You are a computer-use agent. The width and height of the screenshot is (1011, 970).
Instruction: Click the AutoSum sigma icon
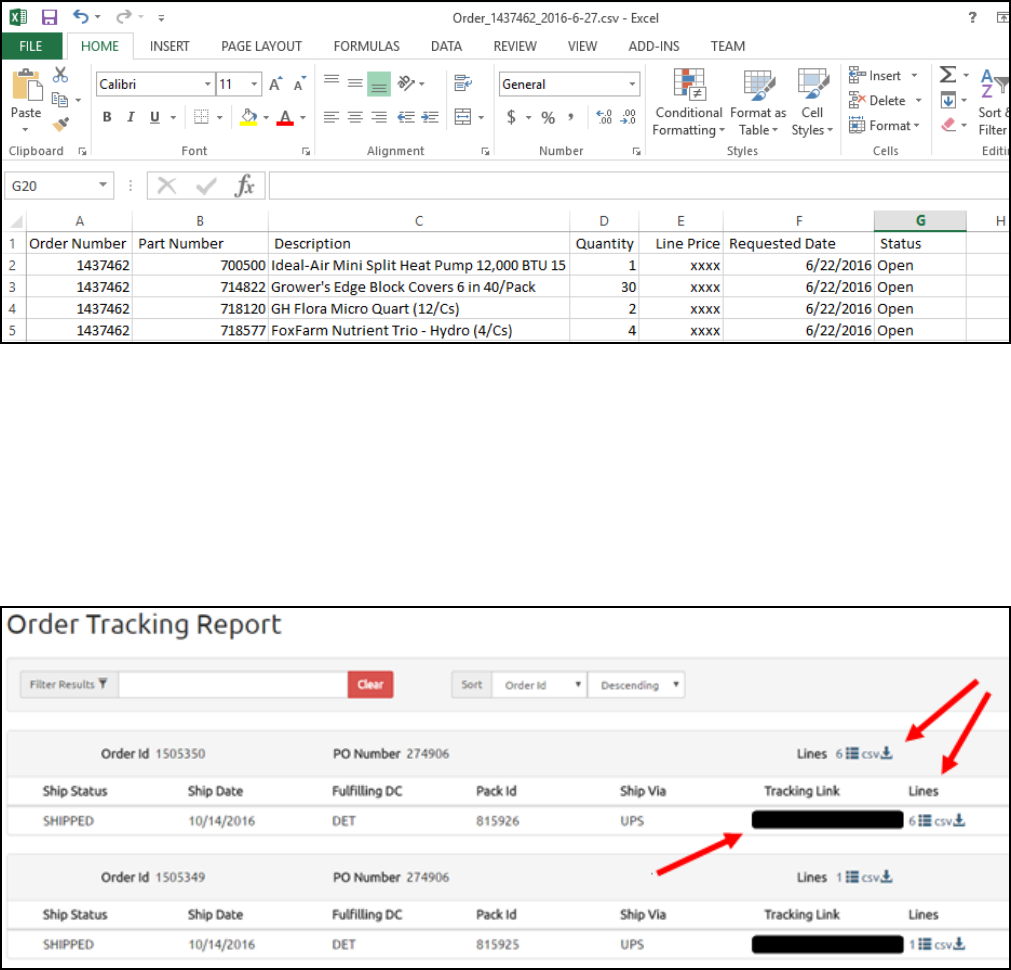[948, 75]
